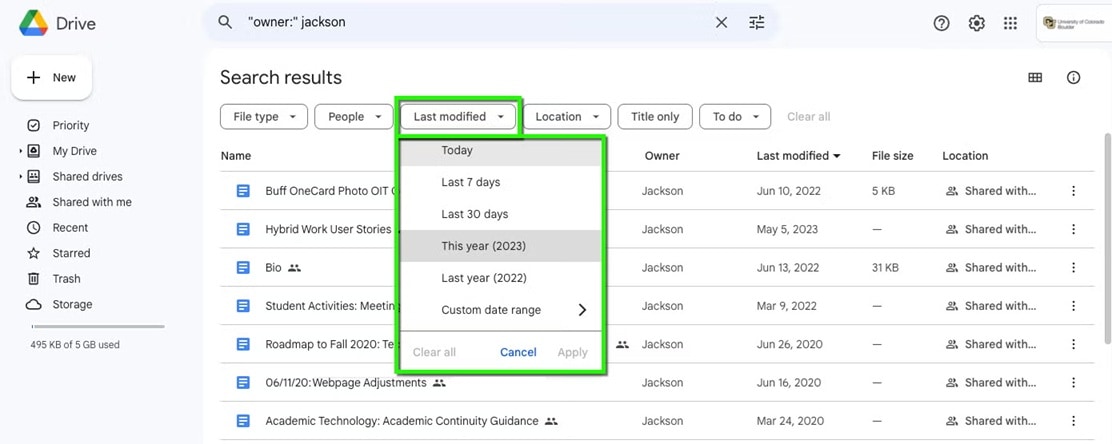Open the Google apps grid icon
Screen dimensions: 1112x444
1011,23
